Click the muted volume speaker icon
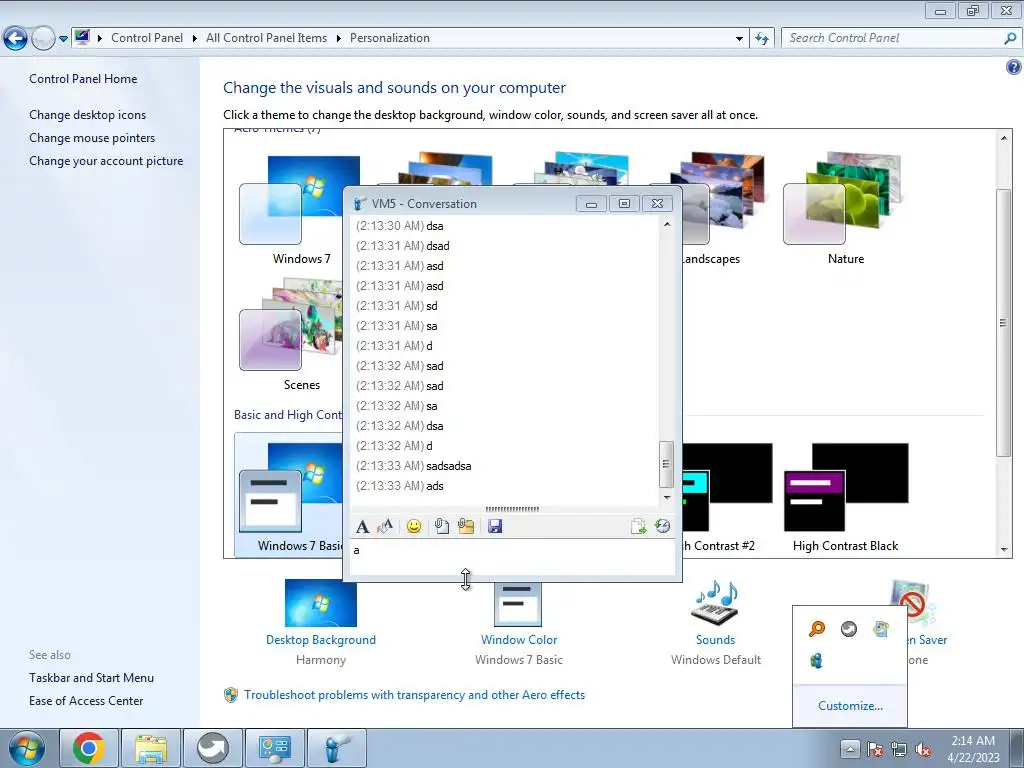 pyautogui.click(x=923, y=749)
